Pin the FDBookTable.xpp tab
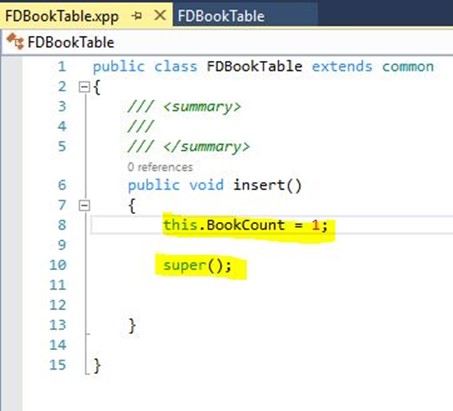The height and width of the screenshot is (411, 453). [137, 16]
